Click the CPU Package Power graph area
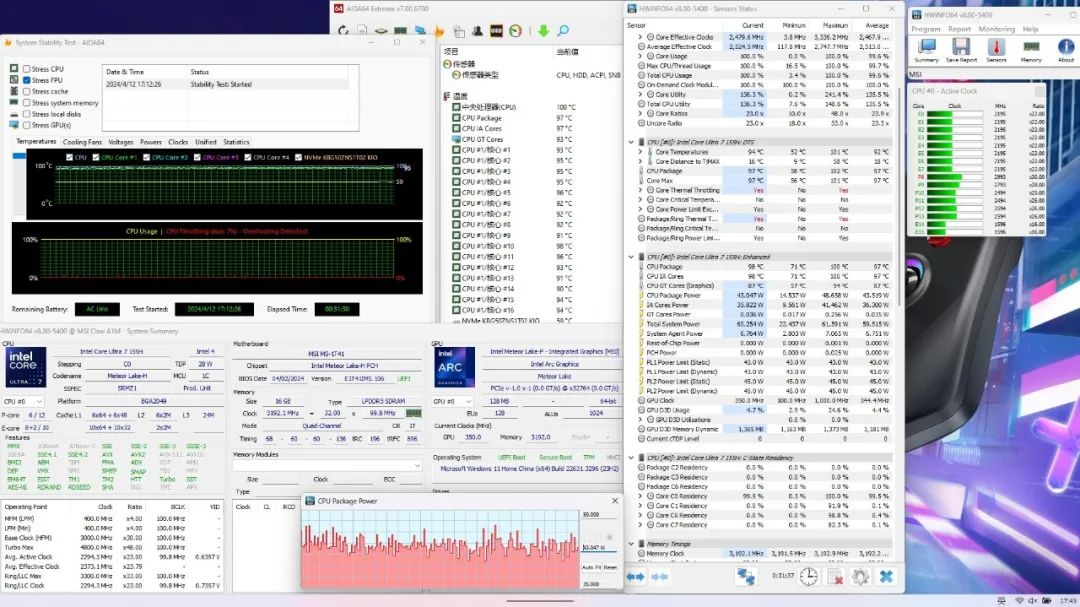The height and width of the screenshot is (607, 1080). 440,548
